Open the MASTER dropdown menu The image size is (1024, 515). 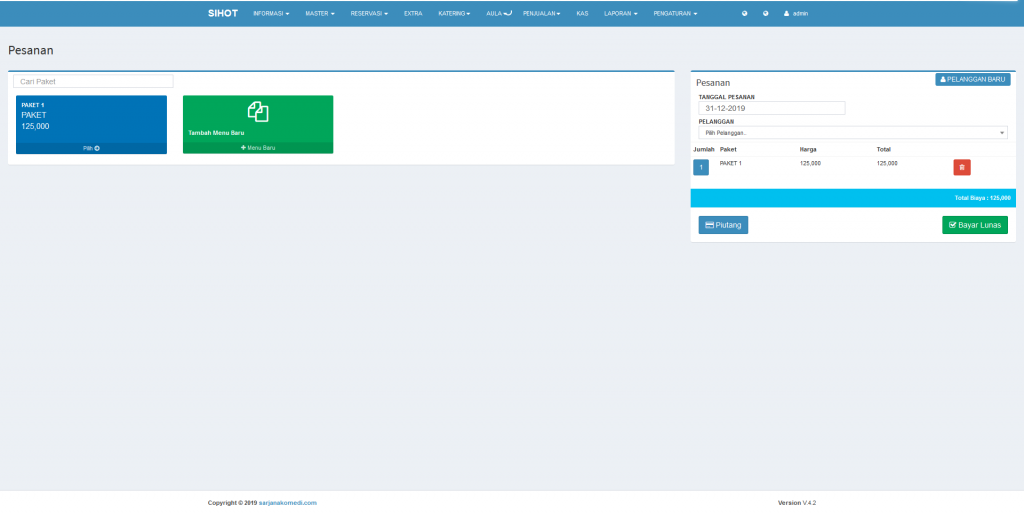pyautogui.click(x=320, y=13)
